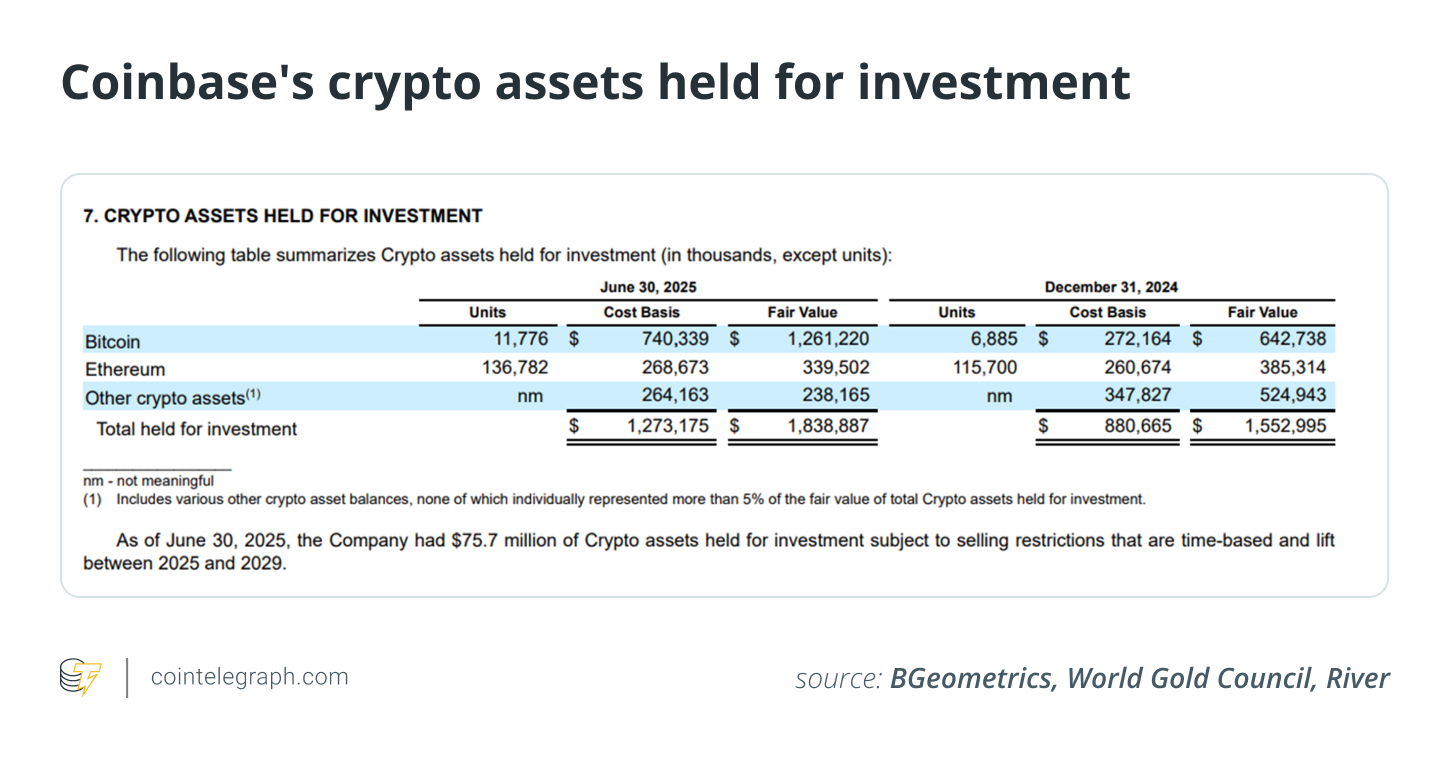Select the section heading Crypto Assets Held for Investment
This screenshot has width=1450, height=758.
283,216
